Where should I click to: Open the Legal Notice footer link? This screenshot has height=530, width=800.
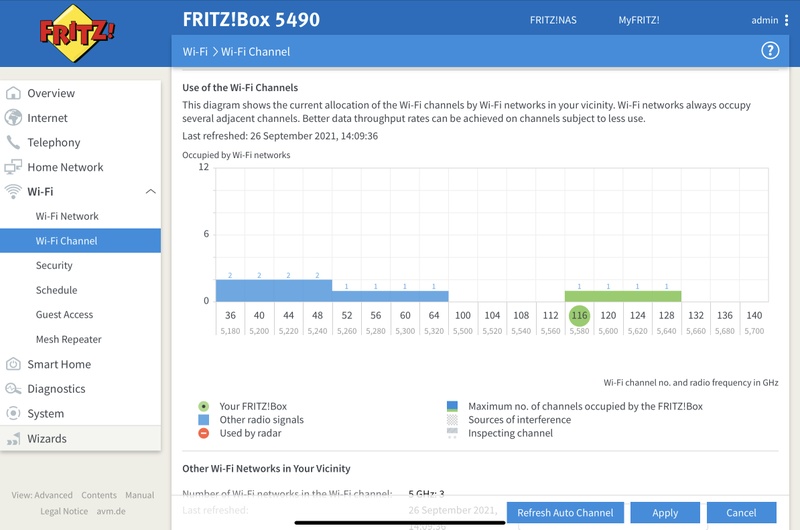(x=64, y=511)
